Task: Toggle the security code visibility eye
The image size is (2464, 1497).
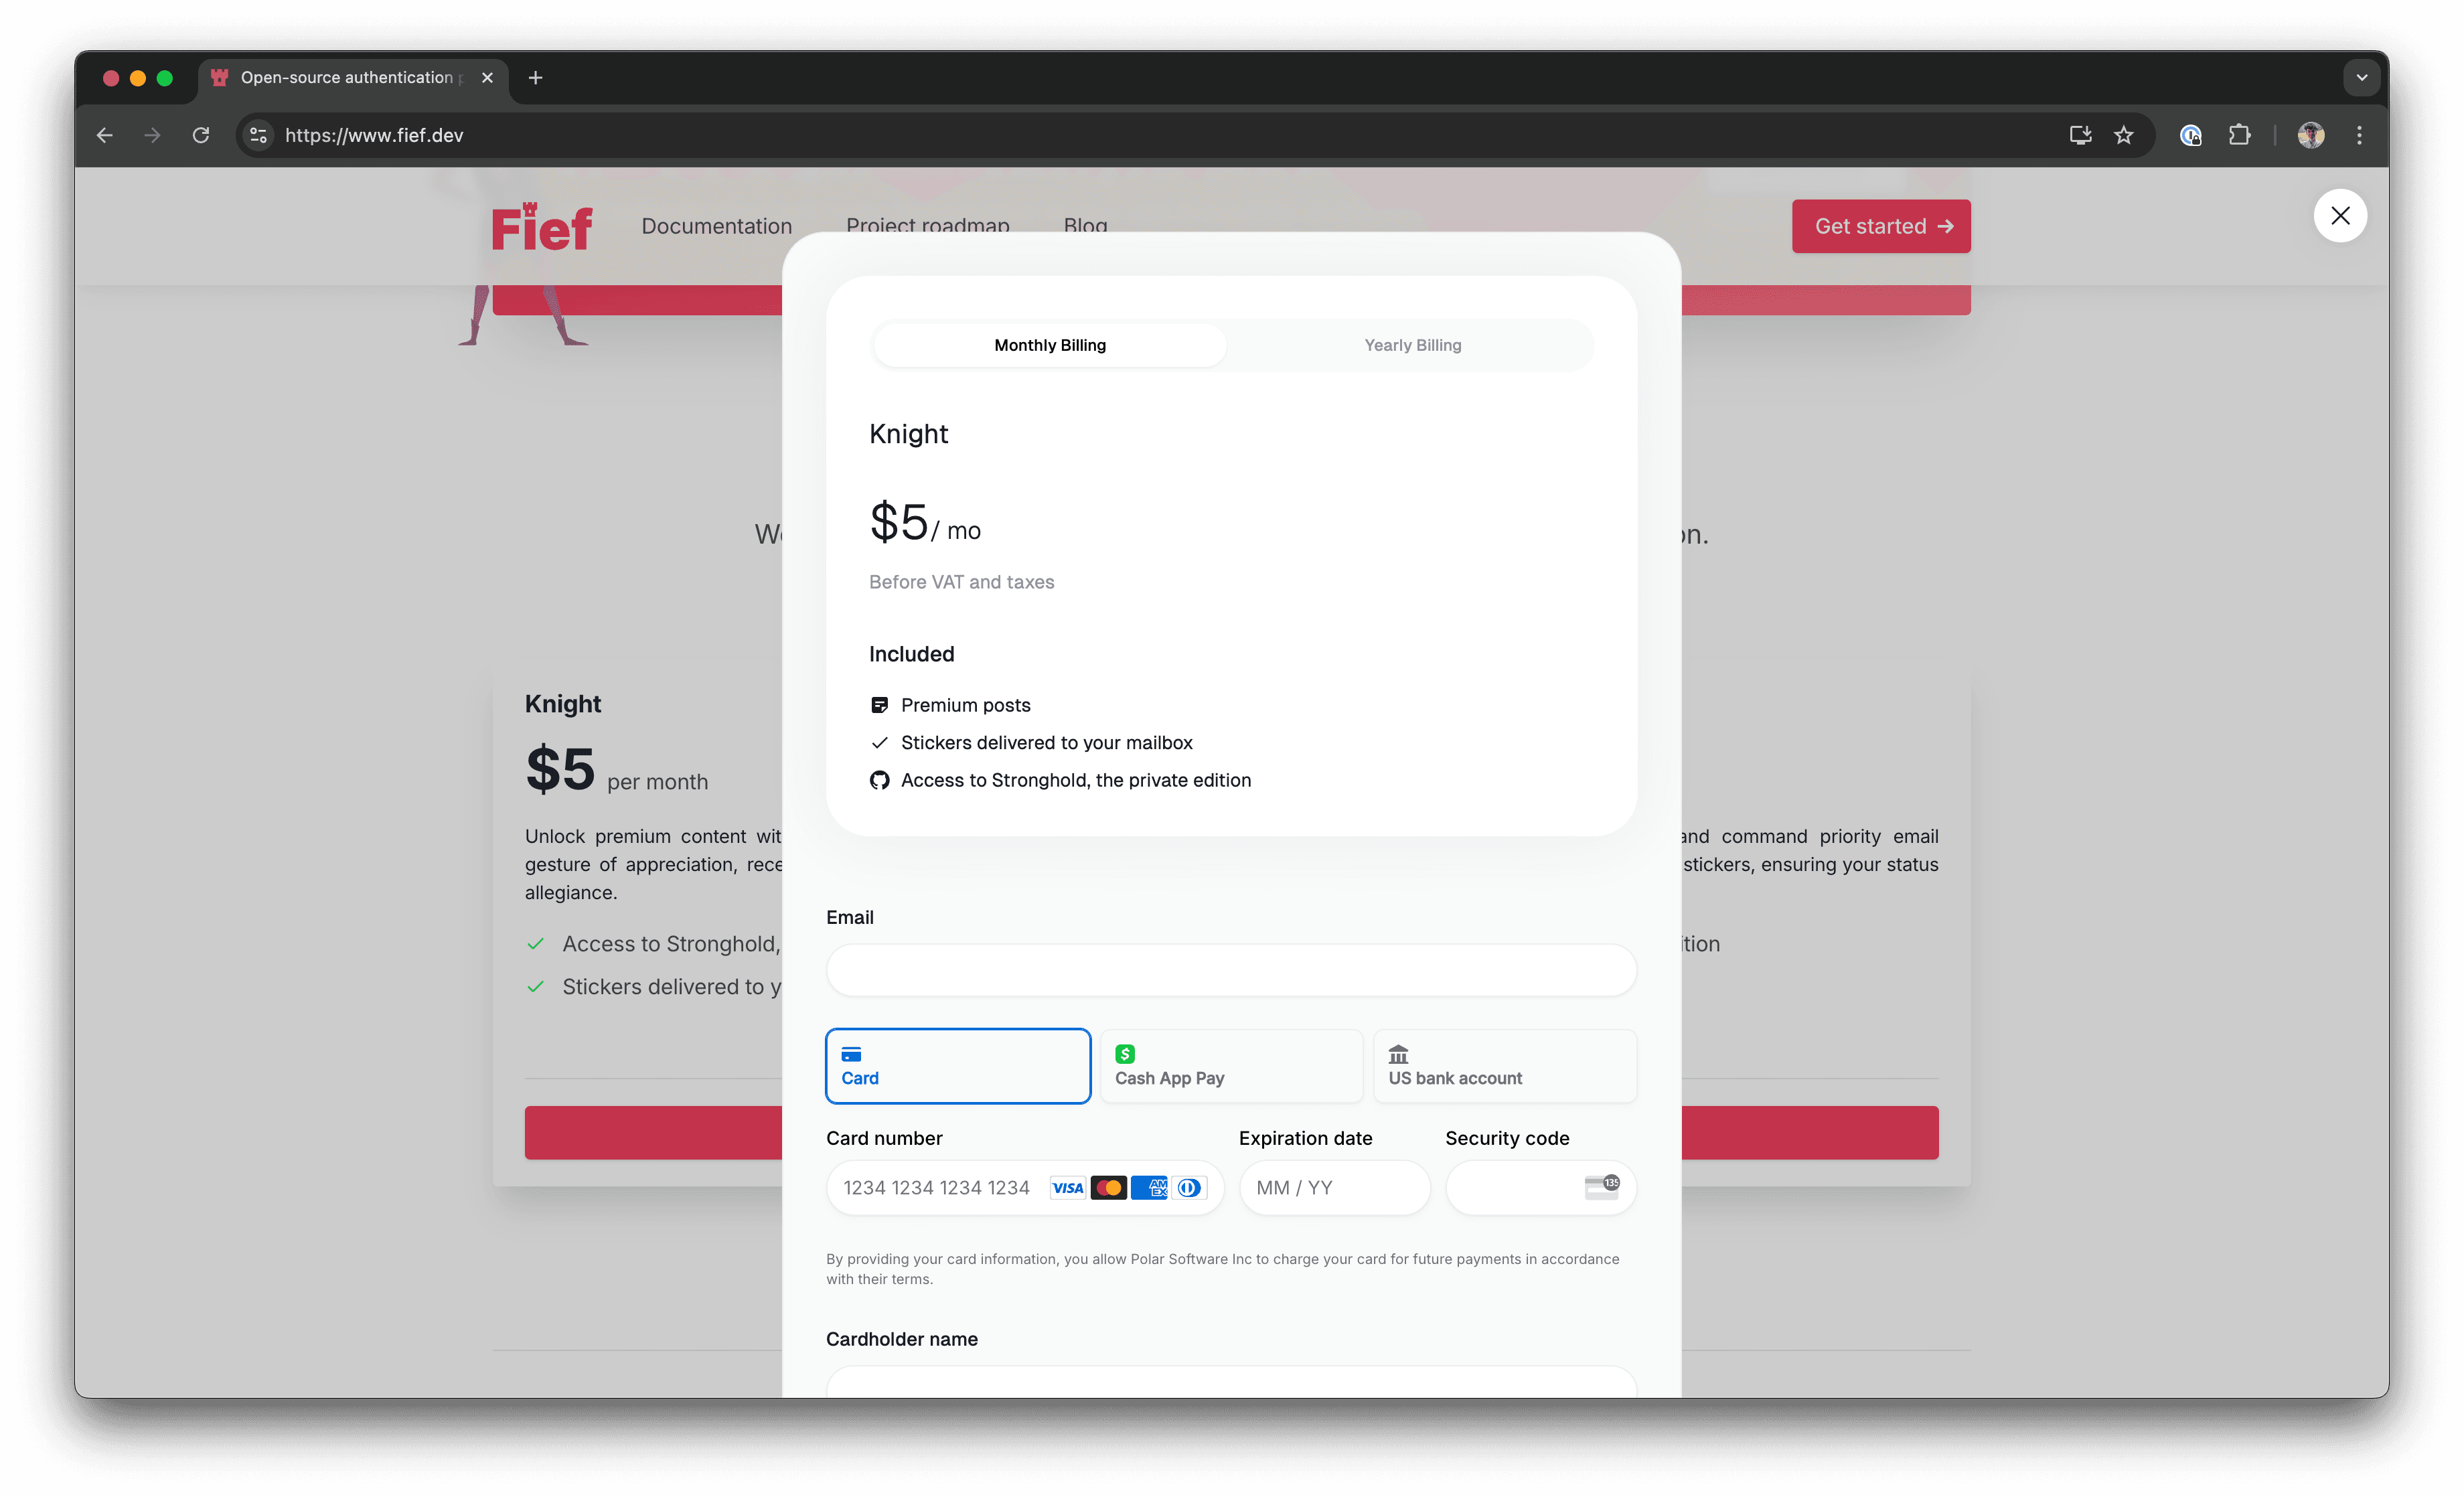Action: click(1604, 1184)
